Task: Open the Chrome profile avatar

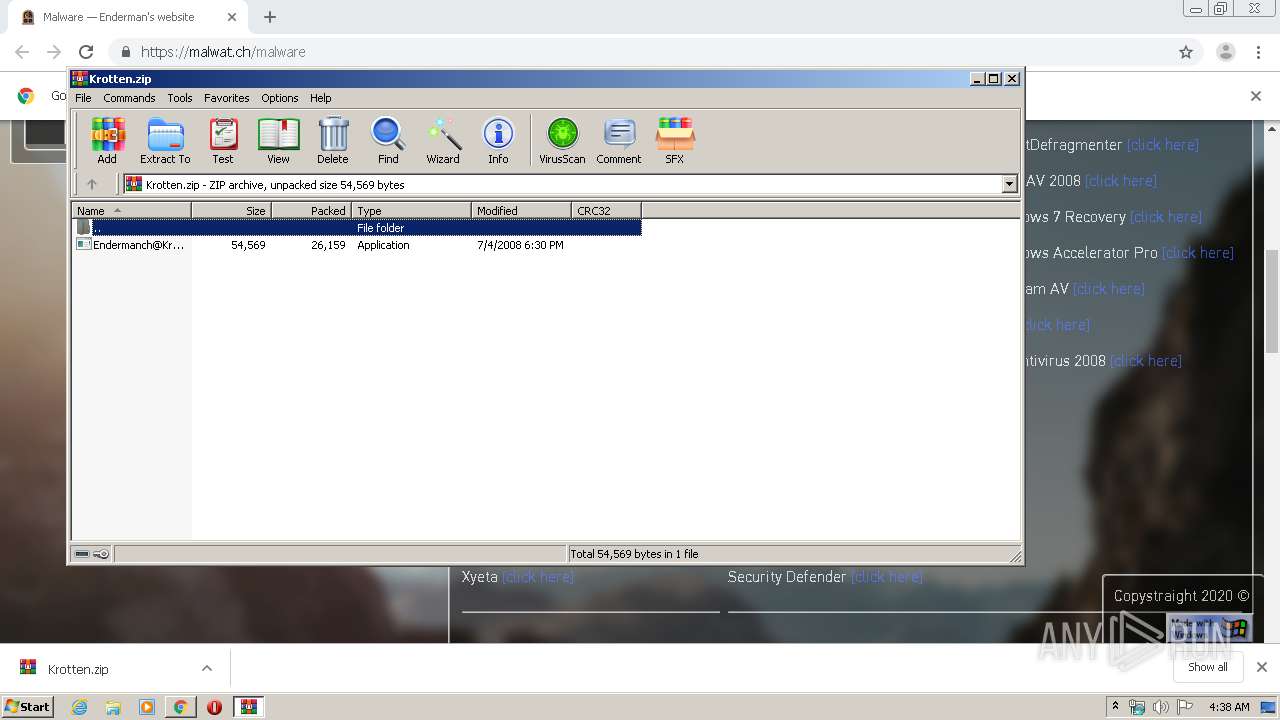Action: tap(1225, 52)
